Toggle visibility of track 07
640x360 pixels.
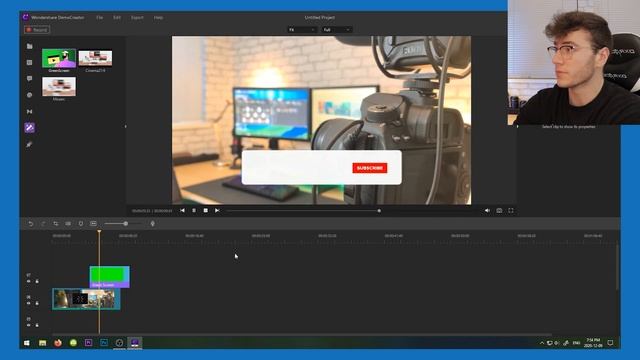tap(29, 281)
